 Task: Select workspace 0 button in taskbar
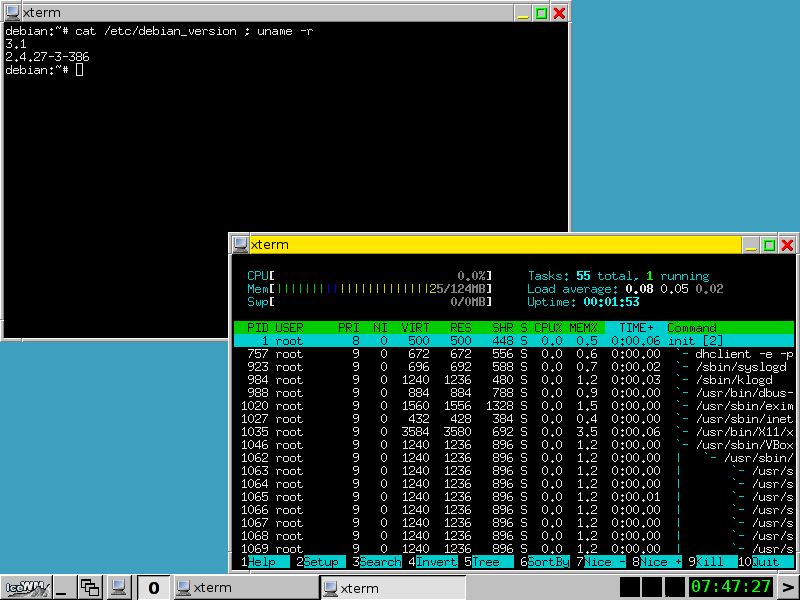[x=153, y=588]
